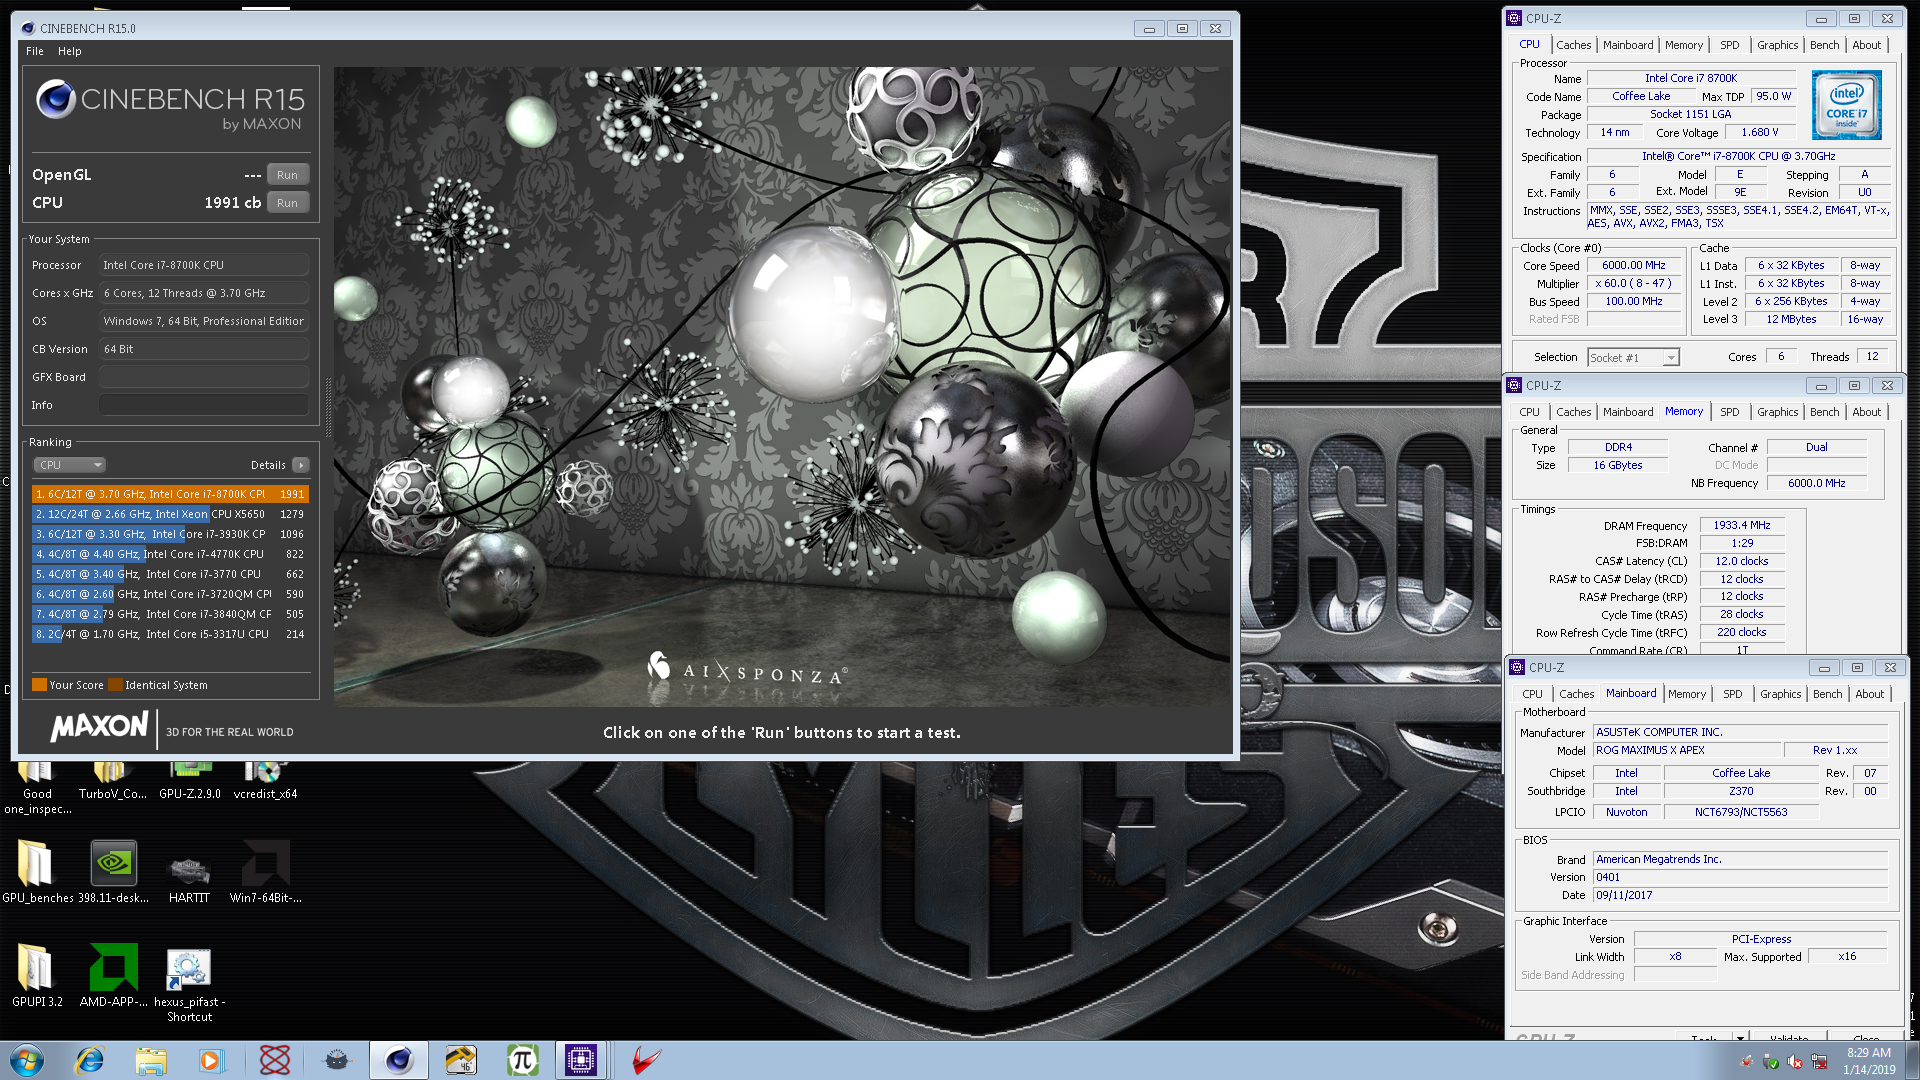Select the i7-8700K ranking entry scoring 1991
Image resolution: width=1920 pixels, height=1080 pixels.
170,494
